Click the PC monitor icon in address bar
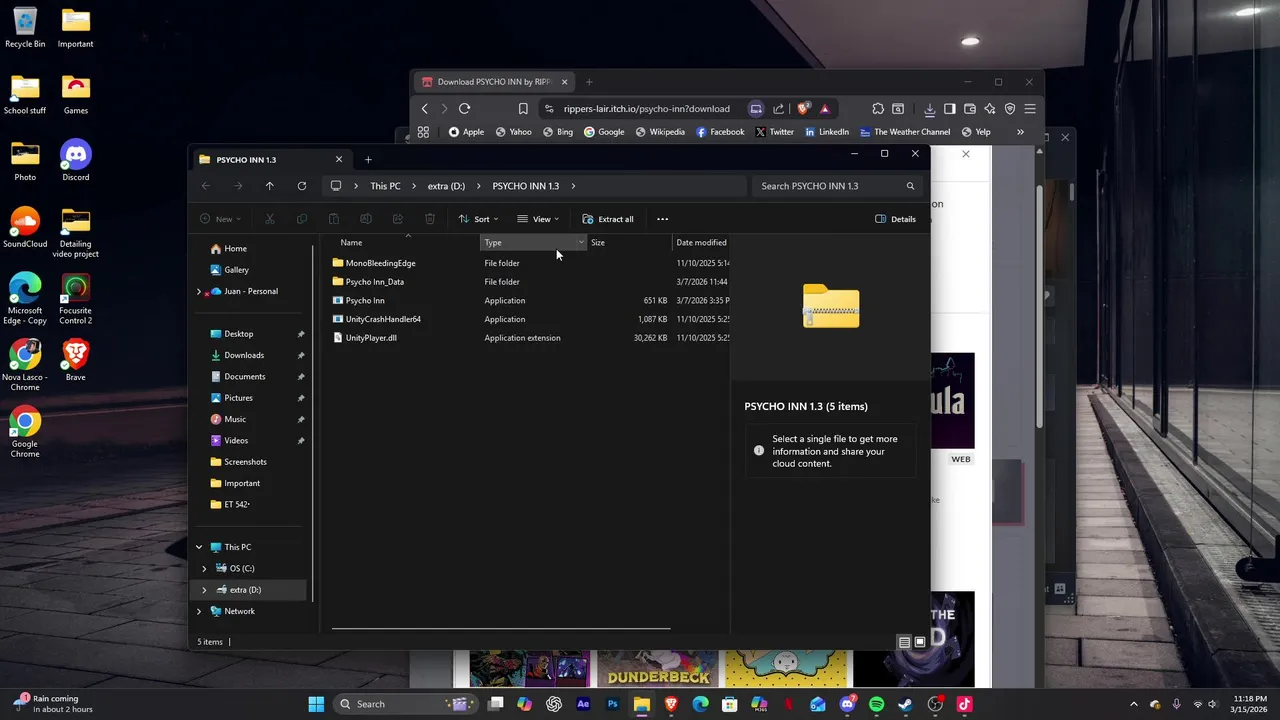1280x720 pixels. [336, 186]
